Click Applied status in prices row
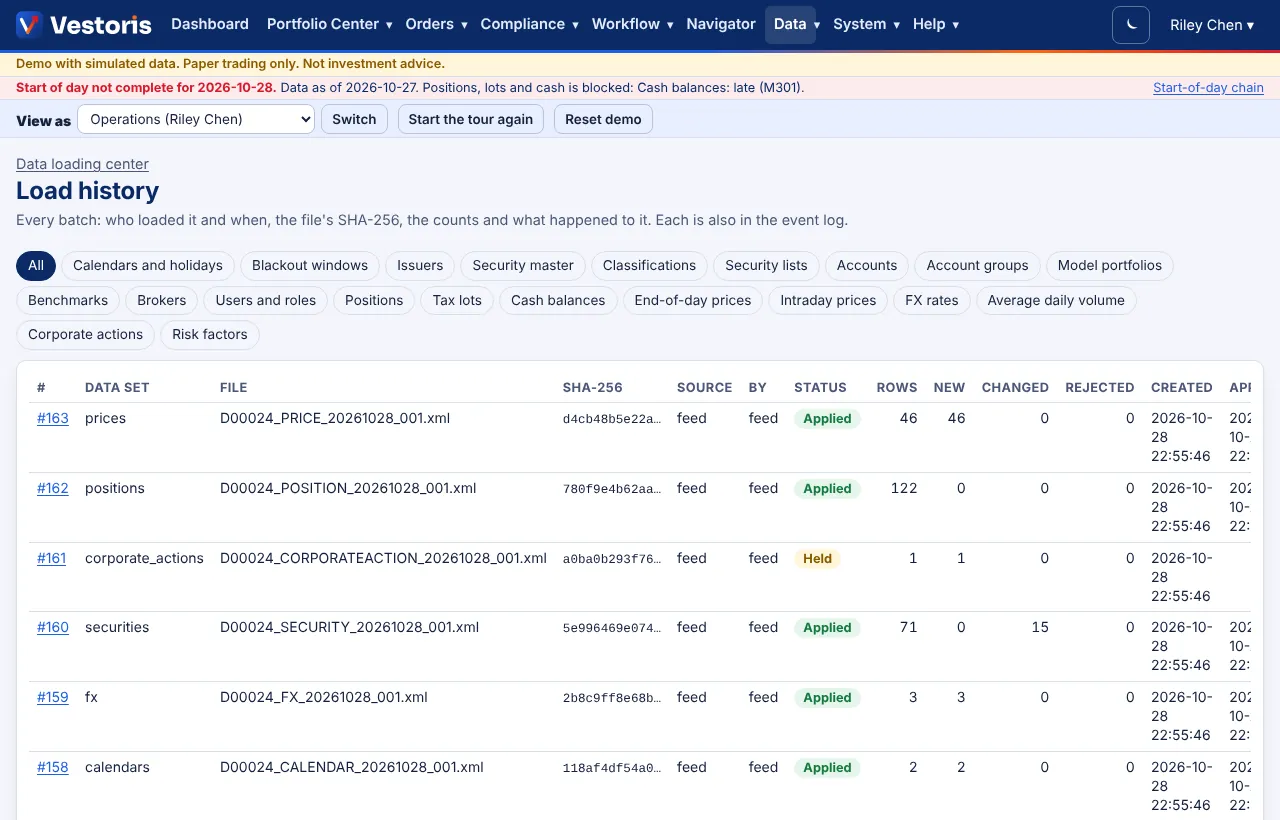The image size is (1280, 820). (827, 419)
